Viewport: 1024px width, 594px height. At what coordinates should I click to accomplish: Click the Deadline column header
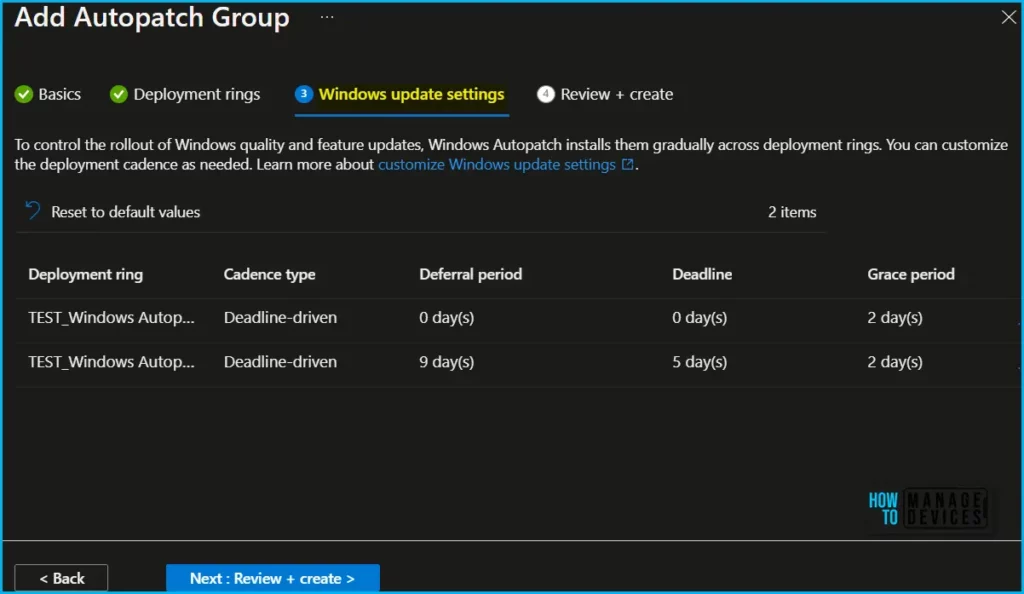tap(702, 274)
